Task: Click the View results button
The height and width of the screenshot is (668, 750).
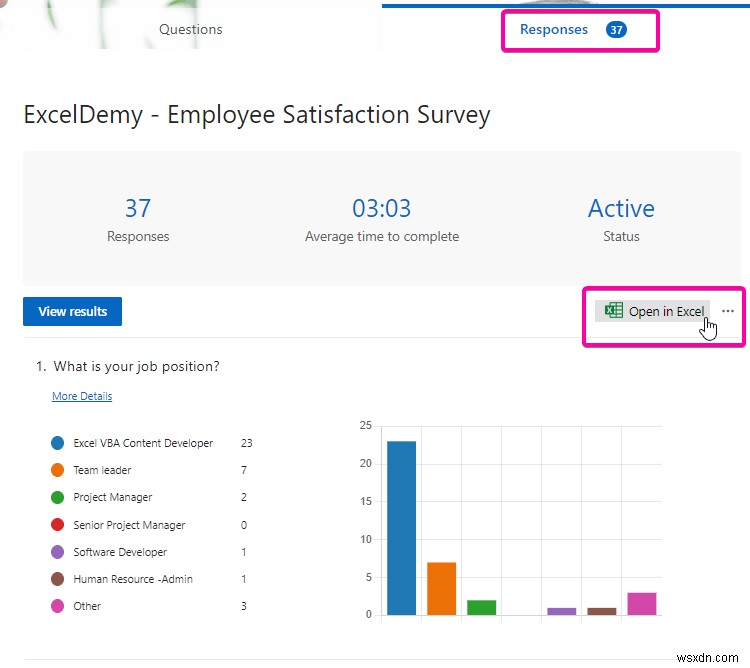Action: (72, 312)
